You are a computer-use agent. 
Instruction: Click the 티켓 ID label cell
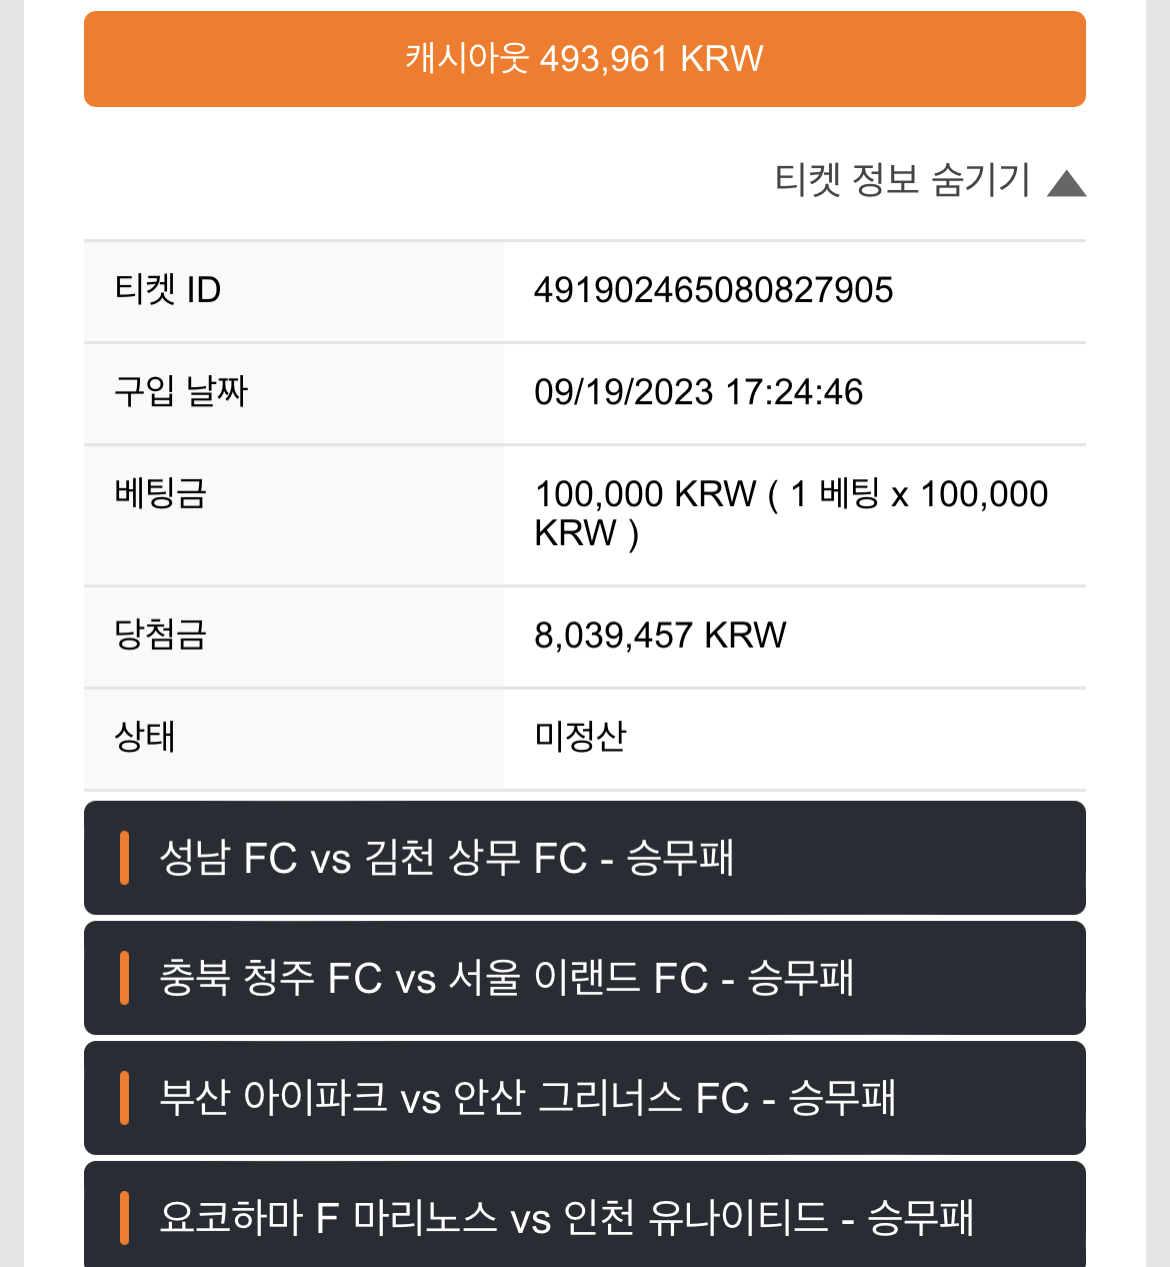(294, 292)
